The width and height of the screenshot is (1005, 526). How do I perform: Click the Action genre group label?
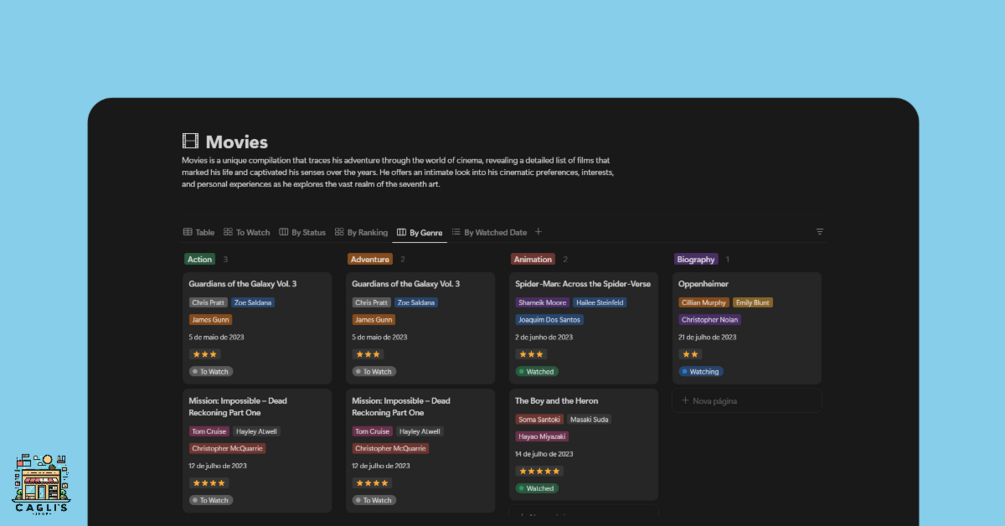point(199,259)
